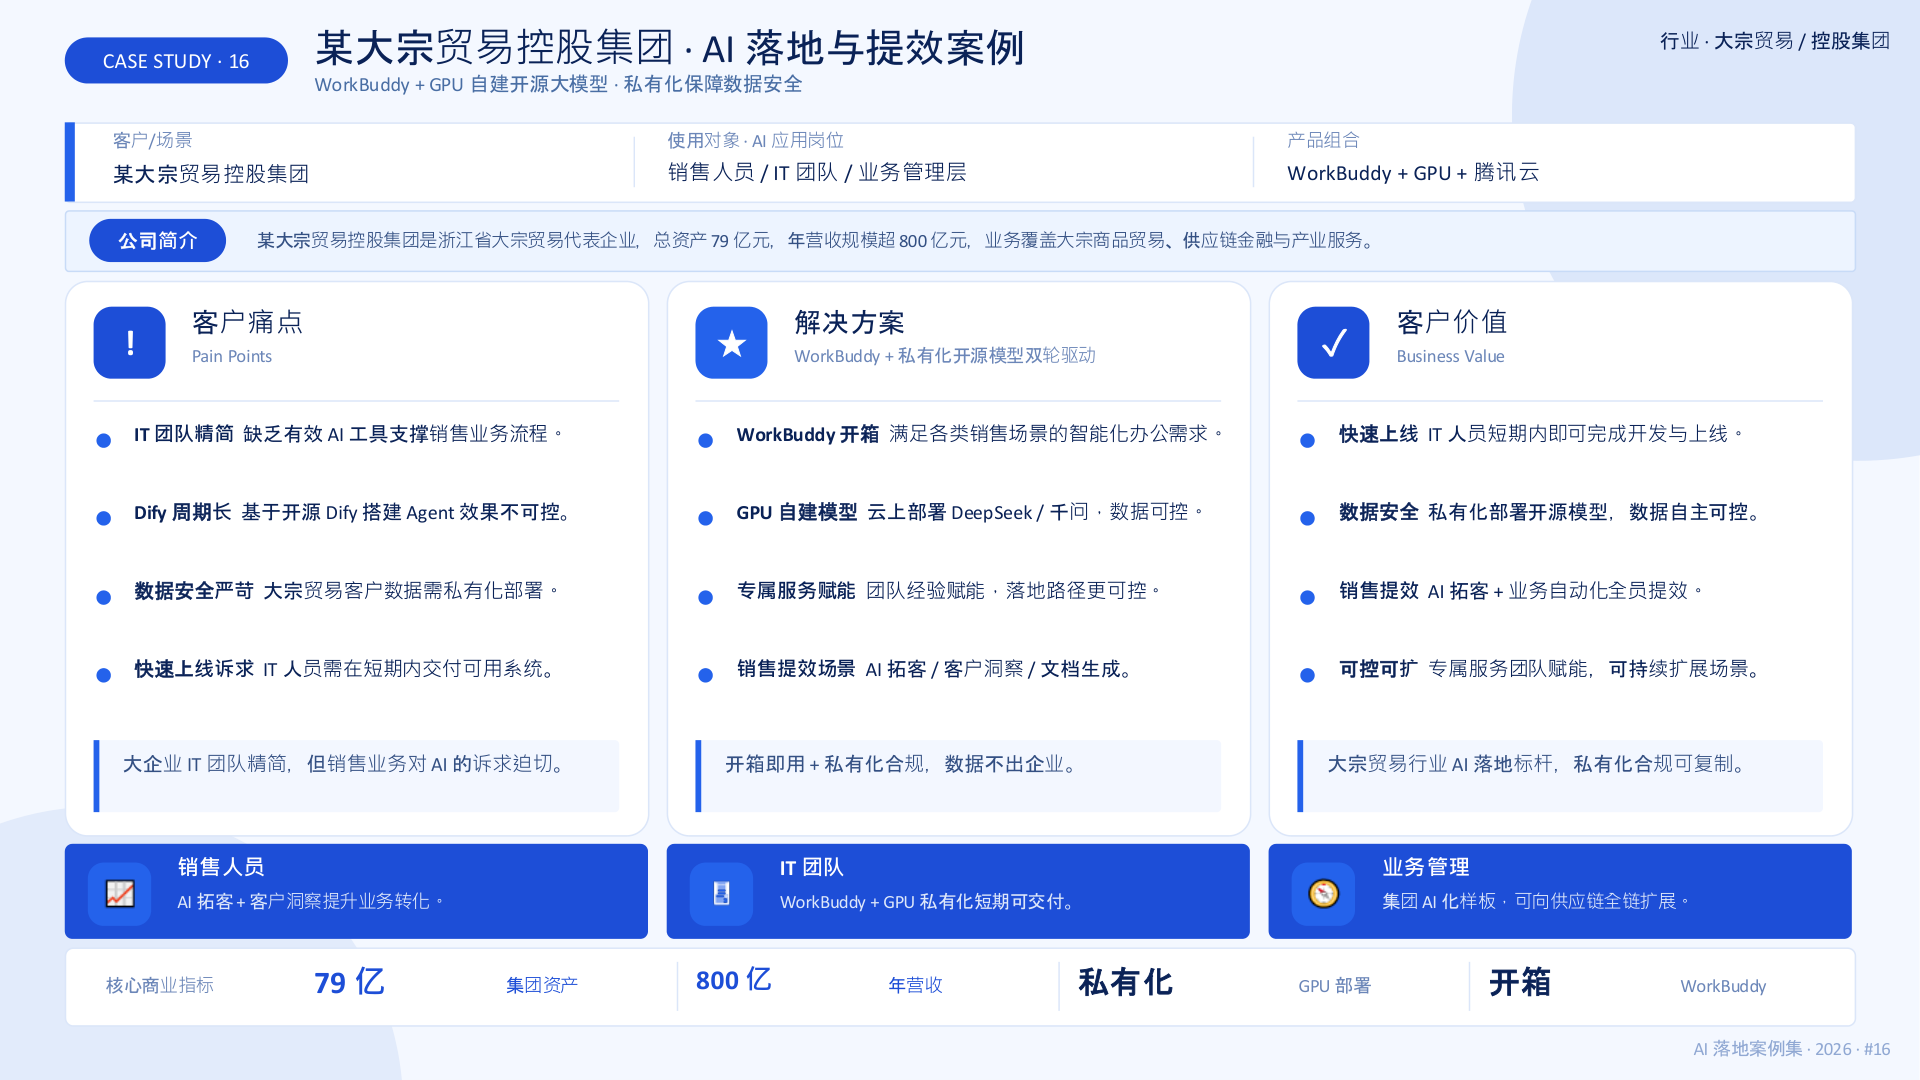Image resolution: width=1920 pixels, height=1080 pixels.
Task: Click the chart icon in the 销售人员 card
Action: 120,893
